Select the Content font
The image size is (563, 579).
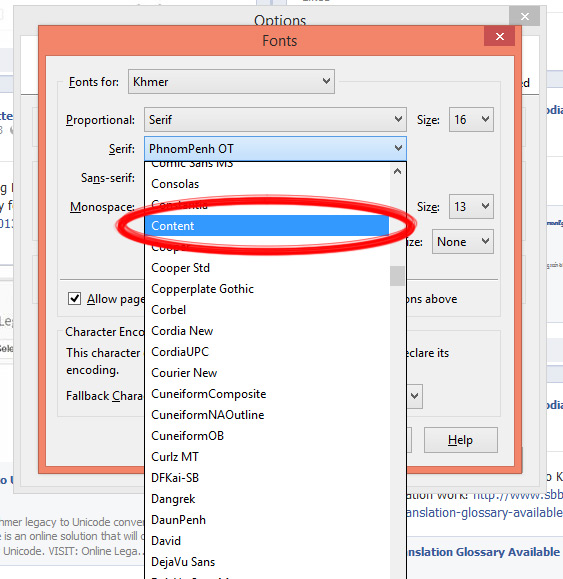267,226
